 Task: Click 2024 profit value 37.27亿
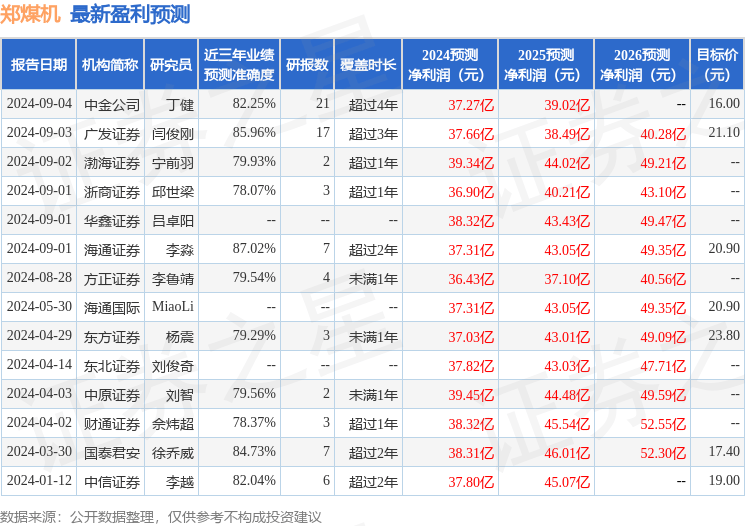point(471,105)
